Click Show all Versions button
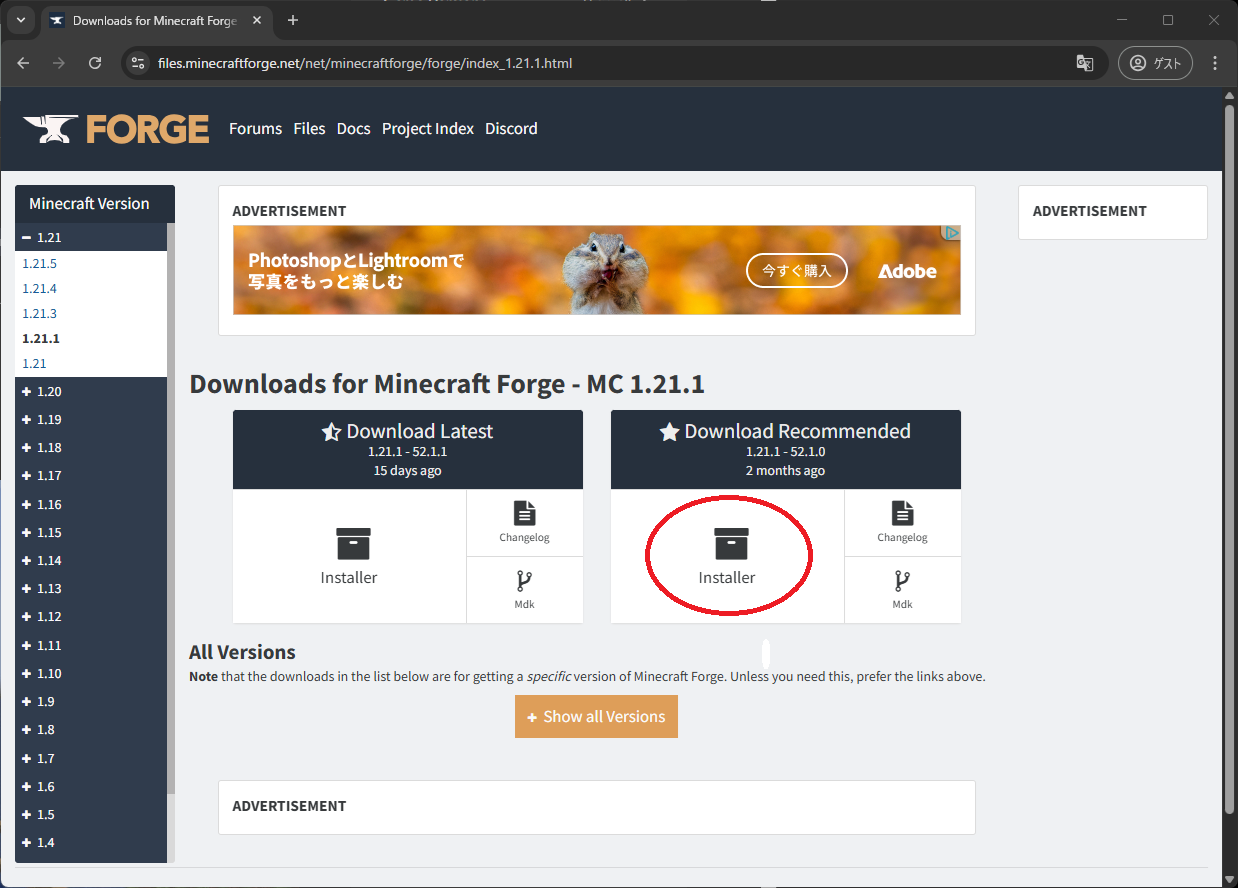 [596, 717]
